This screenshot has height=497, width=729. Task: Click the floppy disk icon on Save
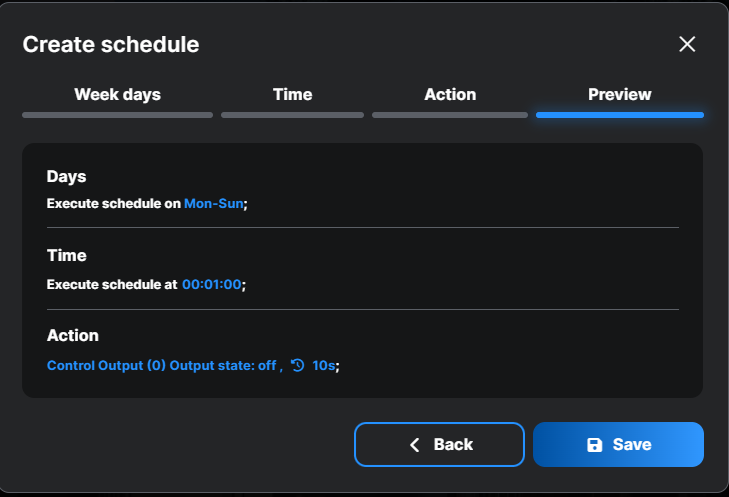[594, 445]
